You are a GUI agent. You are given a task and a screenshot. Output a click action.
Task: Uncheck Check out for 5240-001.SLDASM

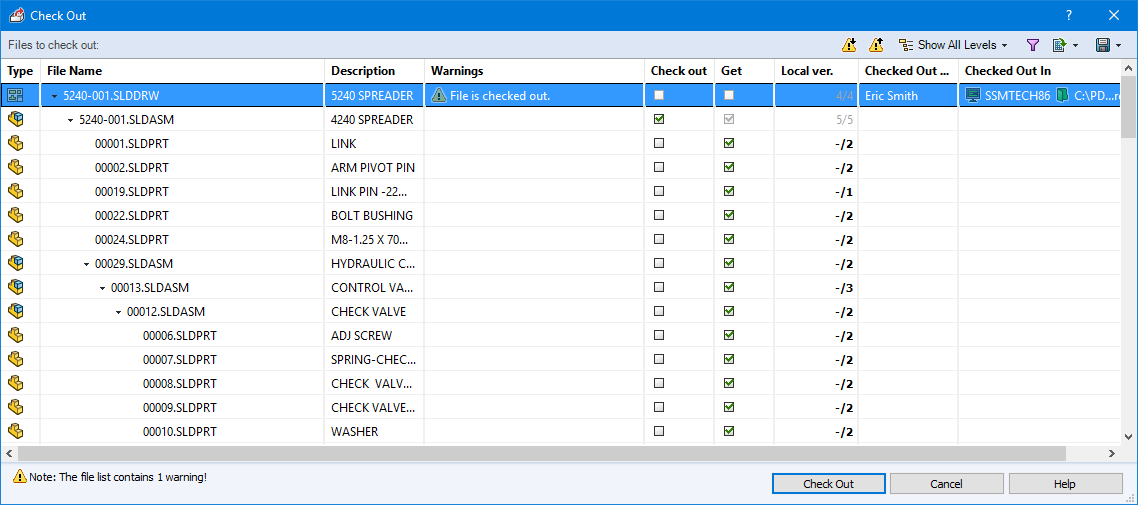[658, 119]
